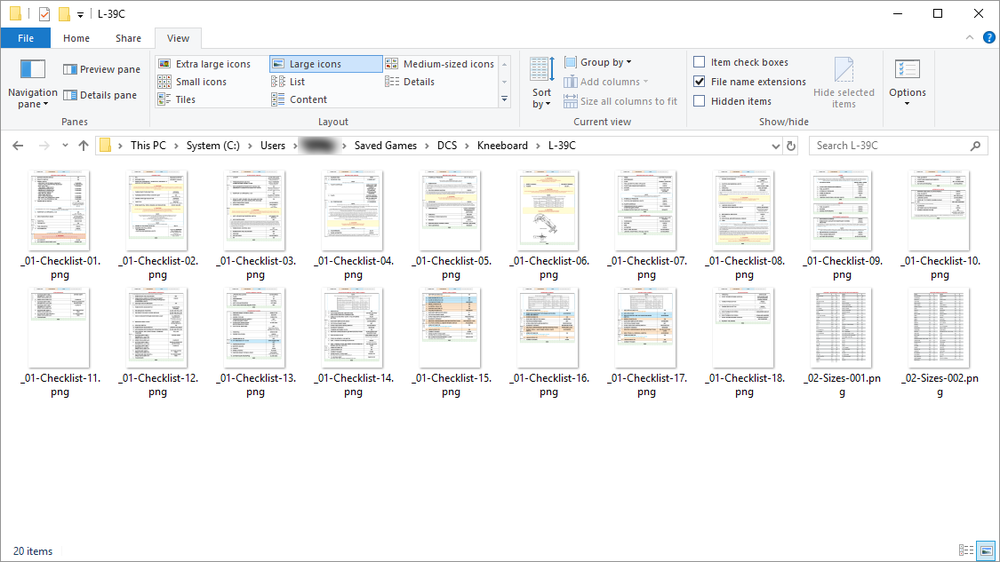Select Medium-sized icons layout

440,64
